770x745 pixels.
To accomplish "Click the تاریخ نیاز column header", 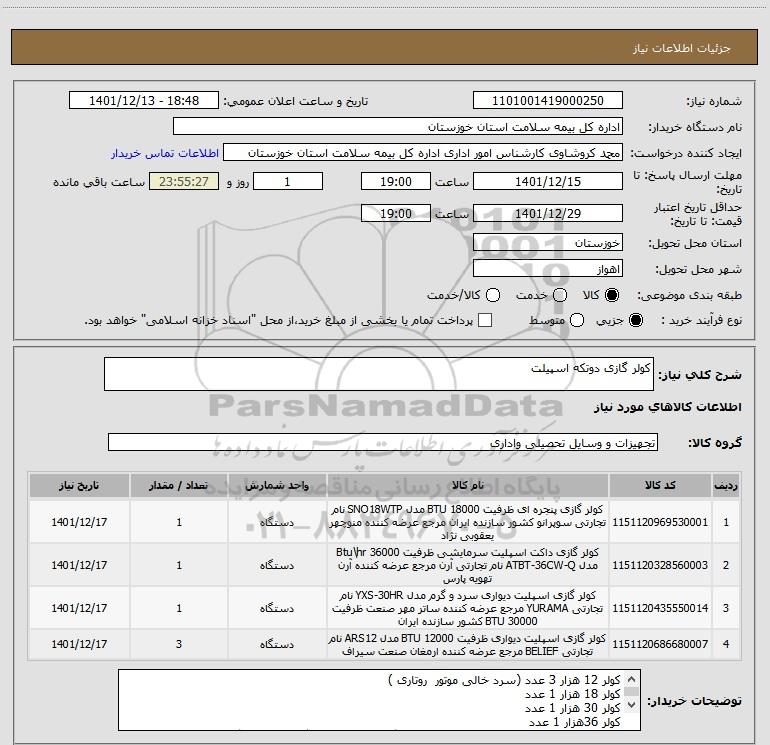I will 79,485.
